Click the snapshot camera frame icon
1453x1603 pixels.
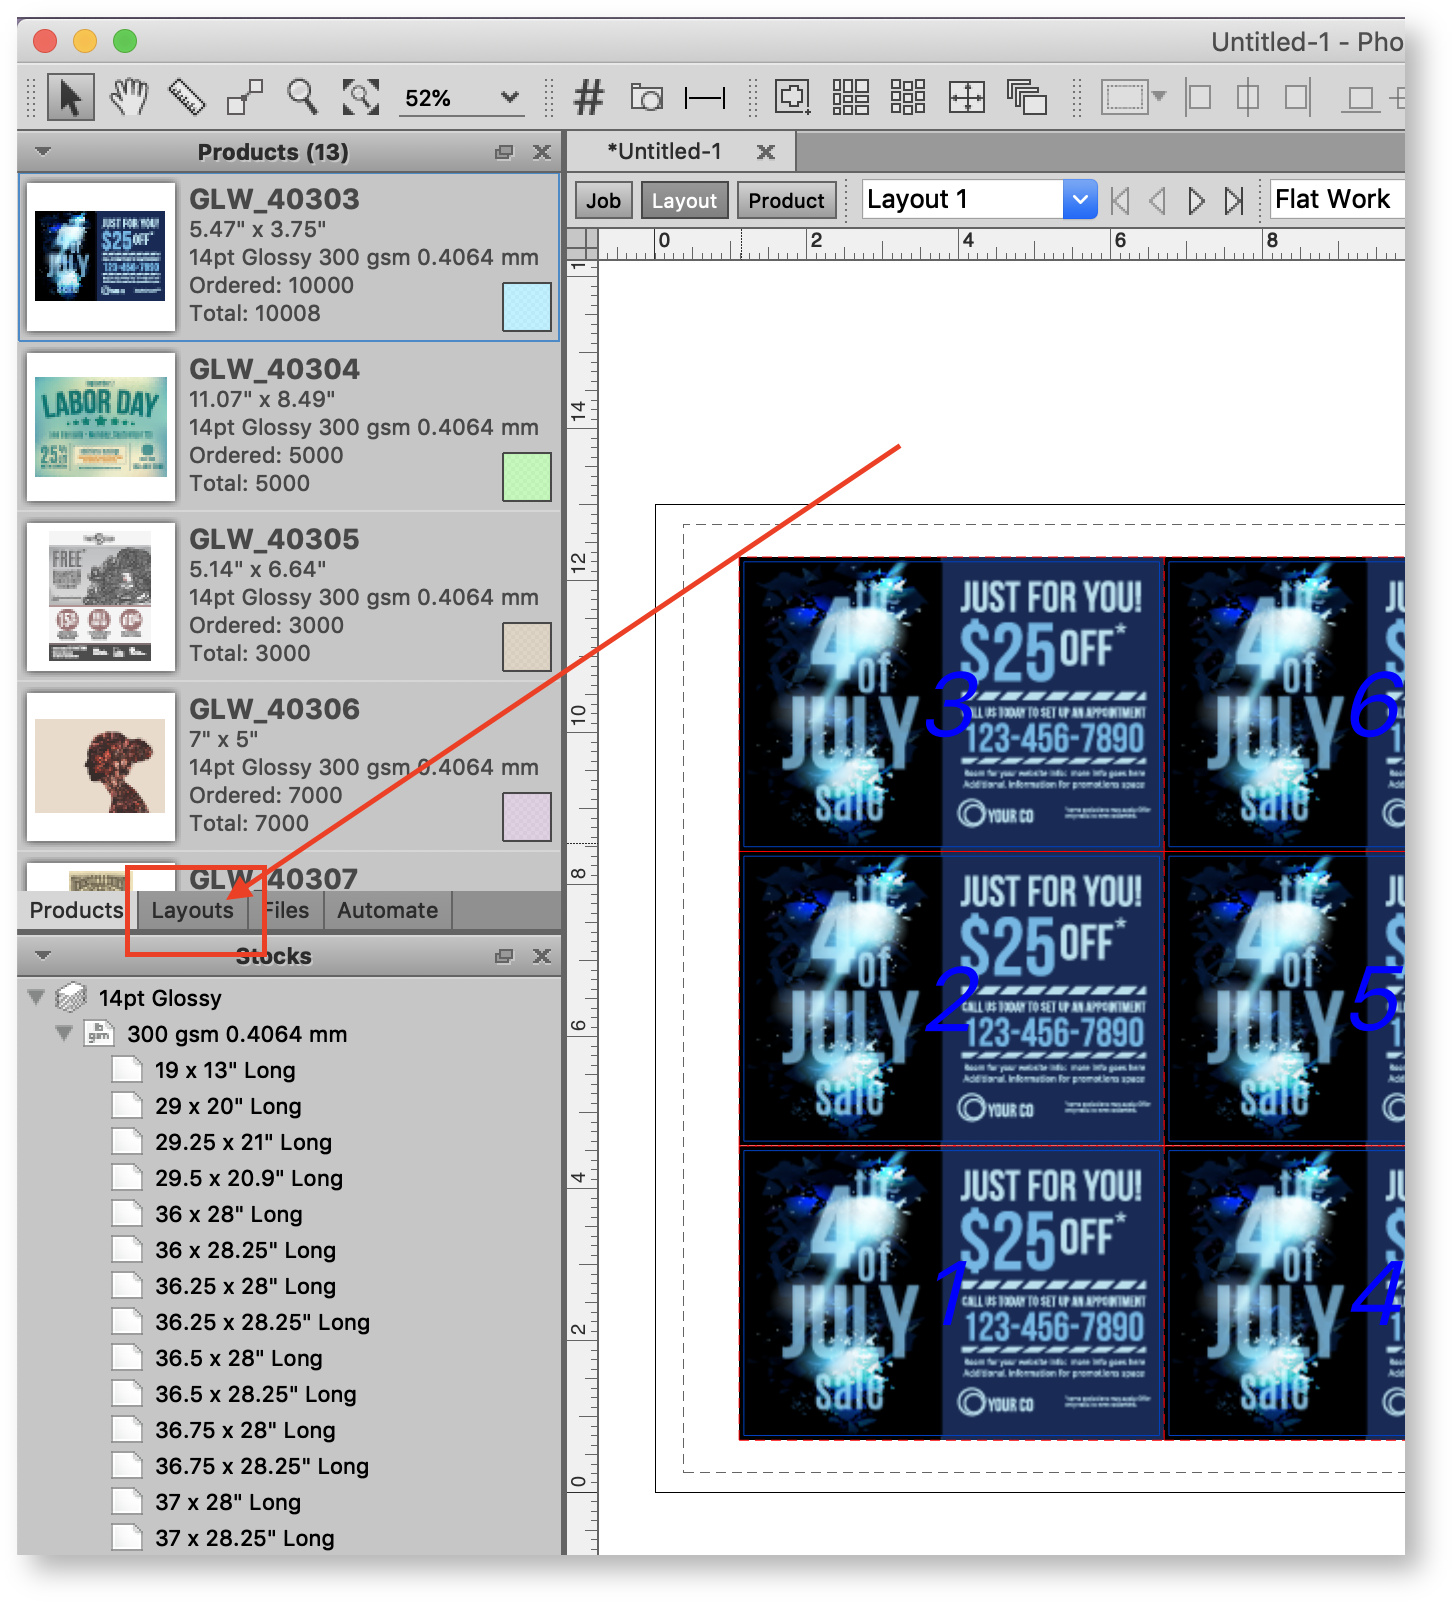[x=647, y=97]
